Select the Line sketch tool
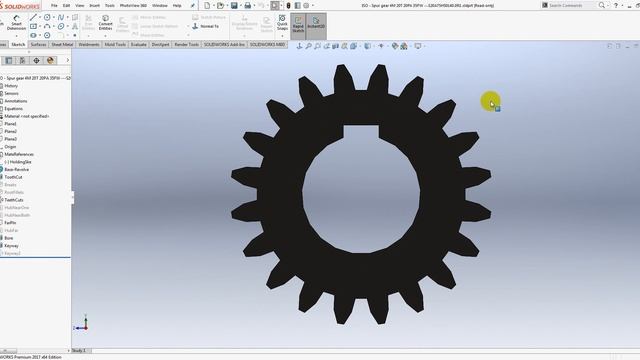 pos(33,17)
